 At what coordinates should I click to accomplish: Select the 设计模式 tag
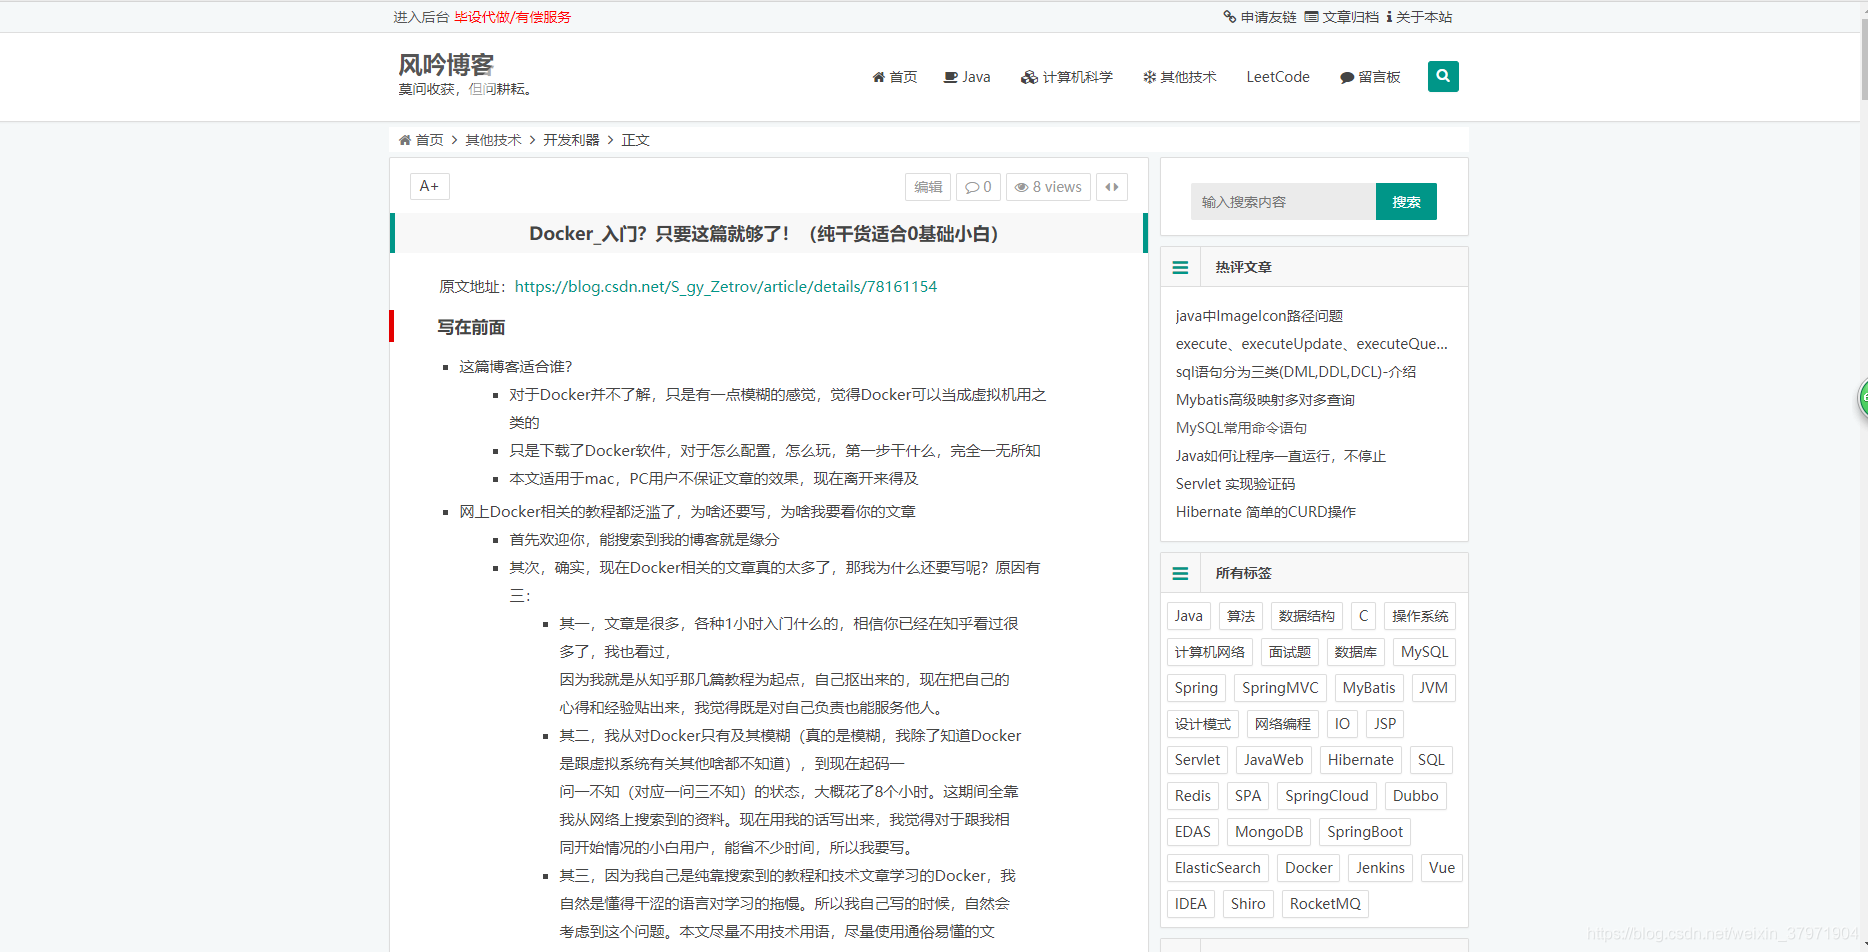pos(1203,724)
